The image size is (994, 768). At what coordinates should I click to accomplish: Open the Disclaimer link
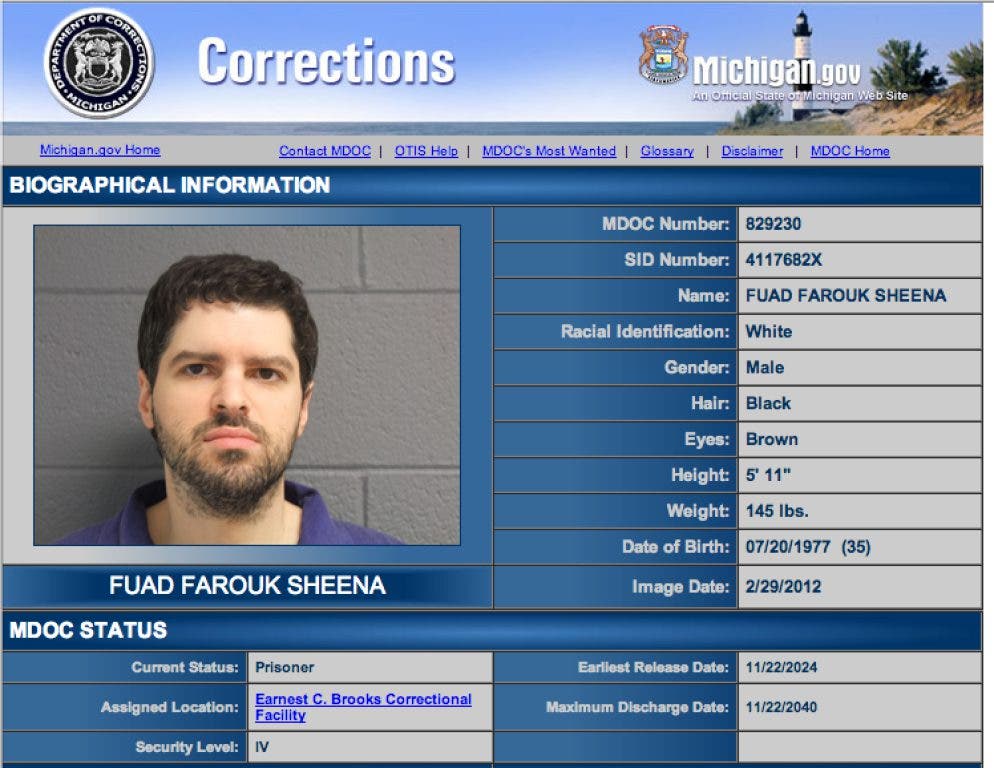[x=752, y=151]
